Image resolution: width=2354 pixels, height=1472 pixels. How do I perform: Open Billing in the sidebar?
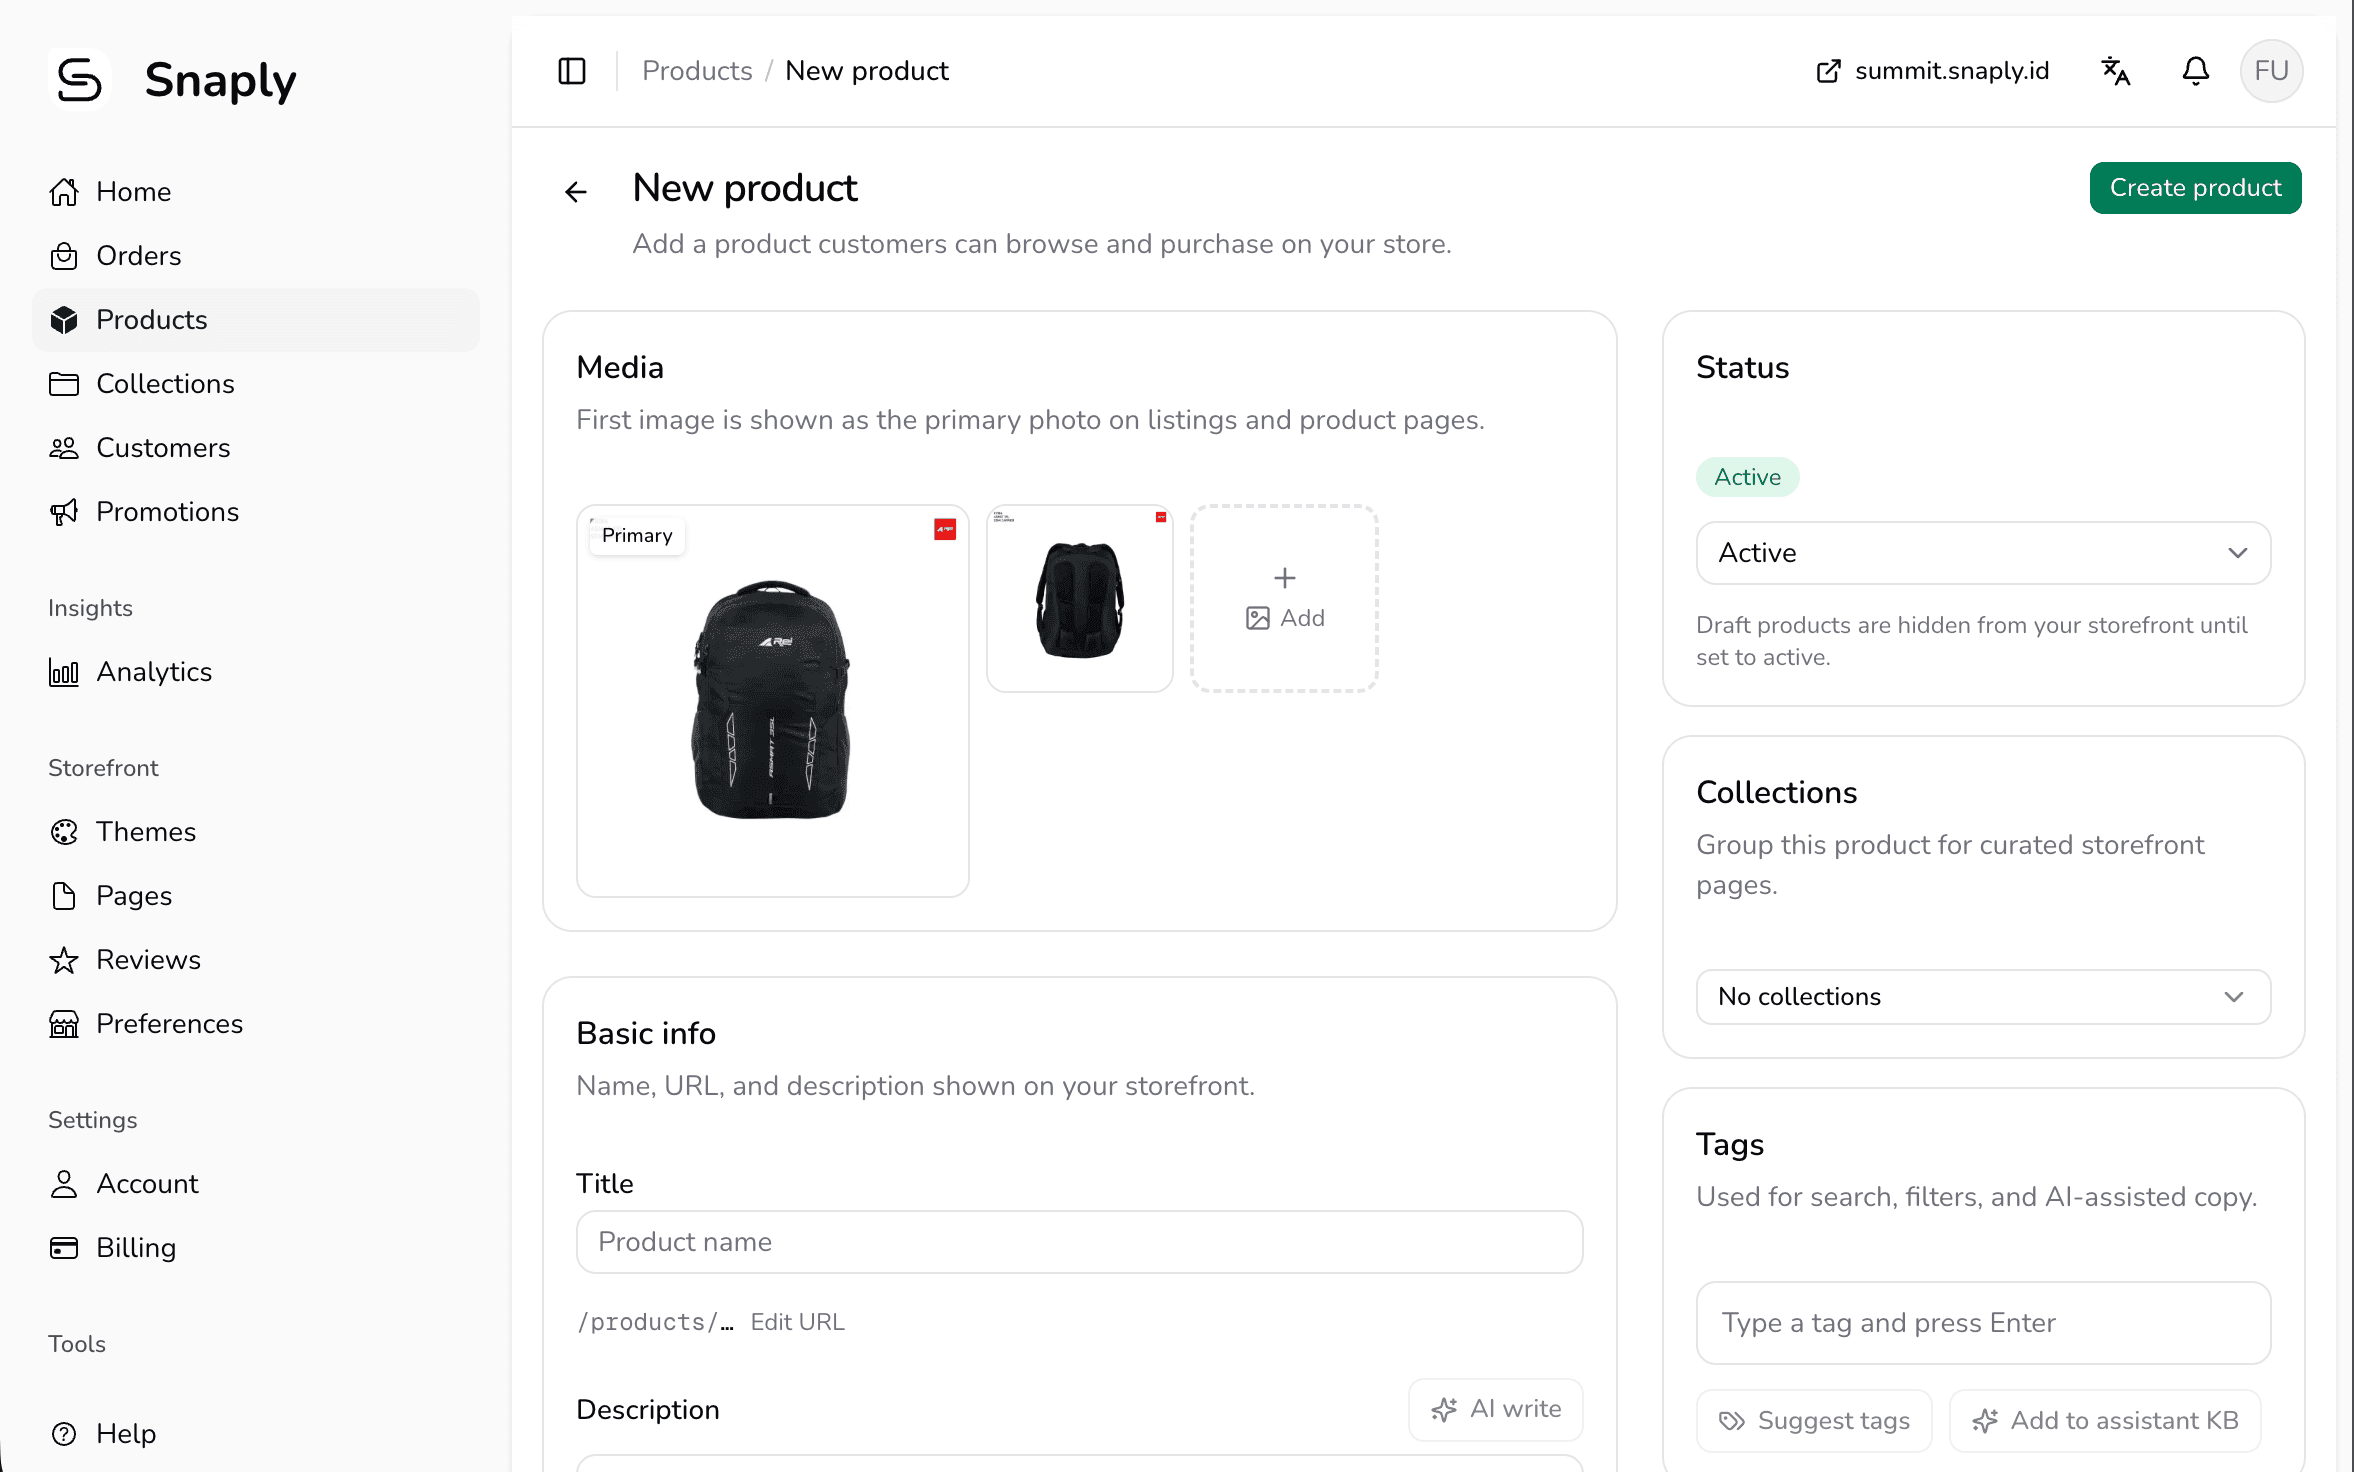[x=256, y=1248]
